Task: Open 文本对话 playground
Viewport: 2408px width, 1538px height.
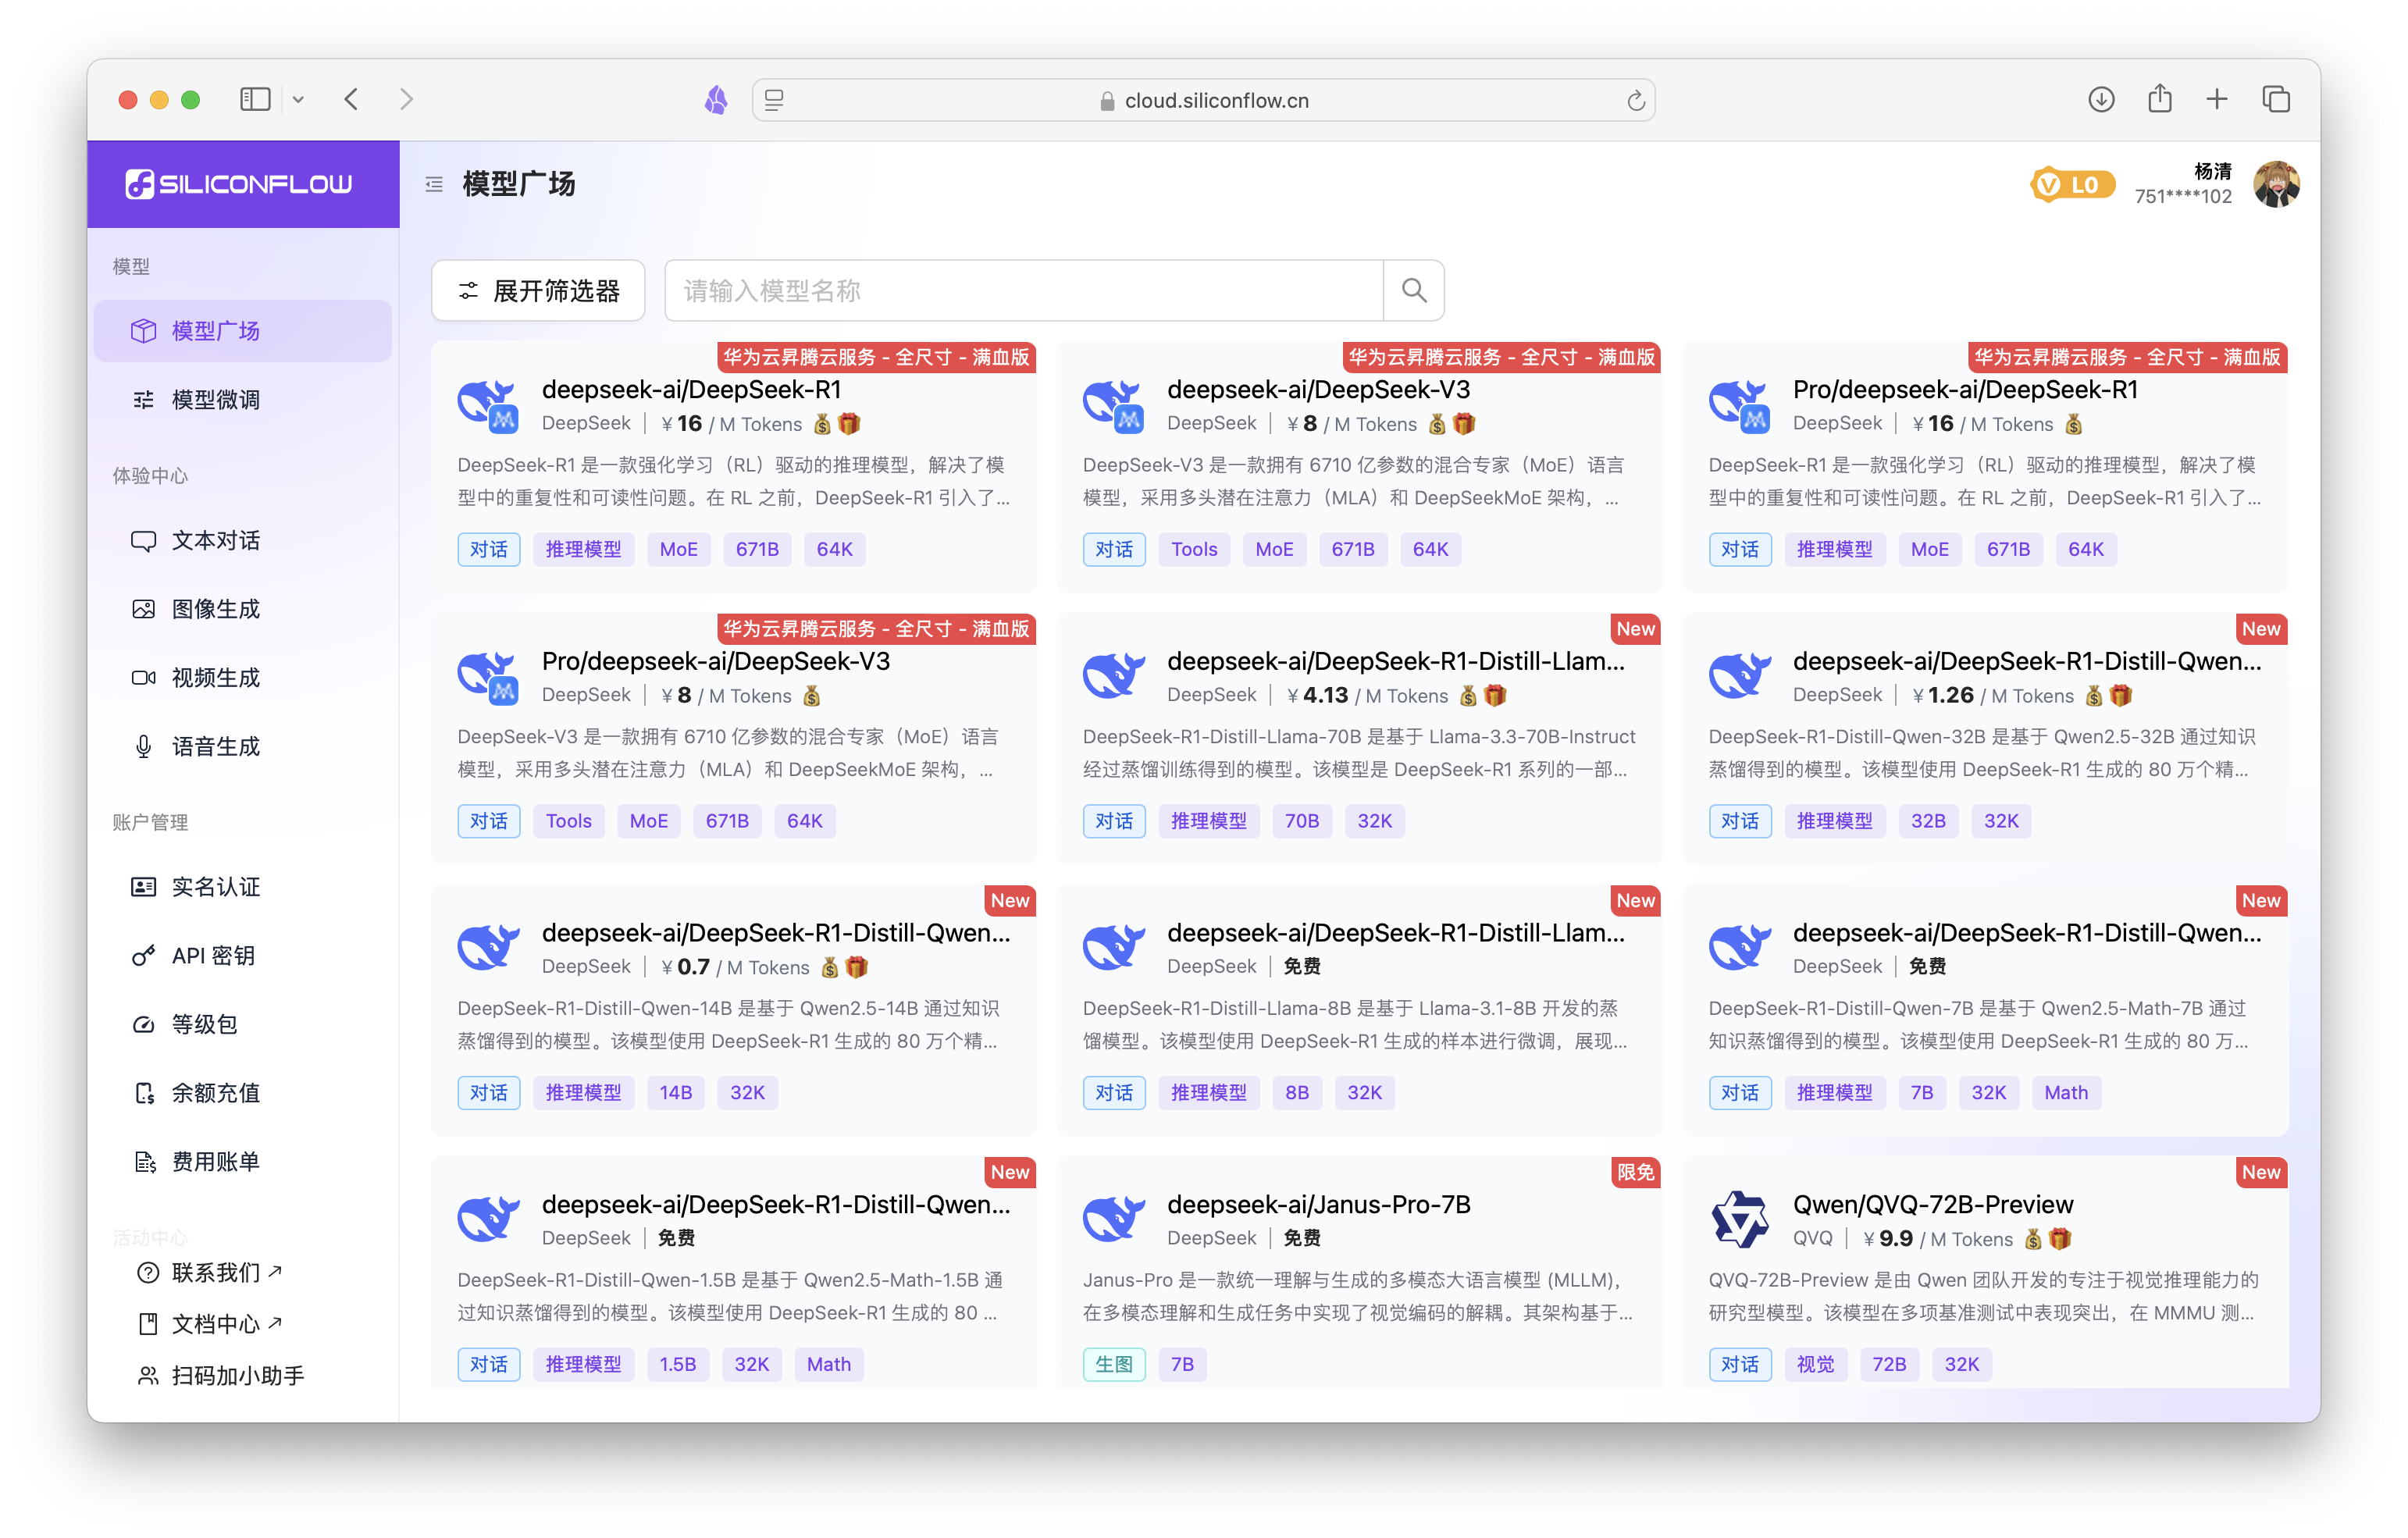Action: pos(243,541)
